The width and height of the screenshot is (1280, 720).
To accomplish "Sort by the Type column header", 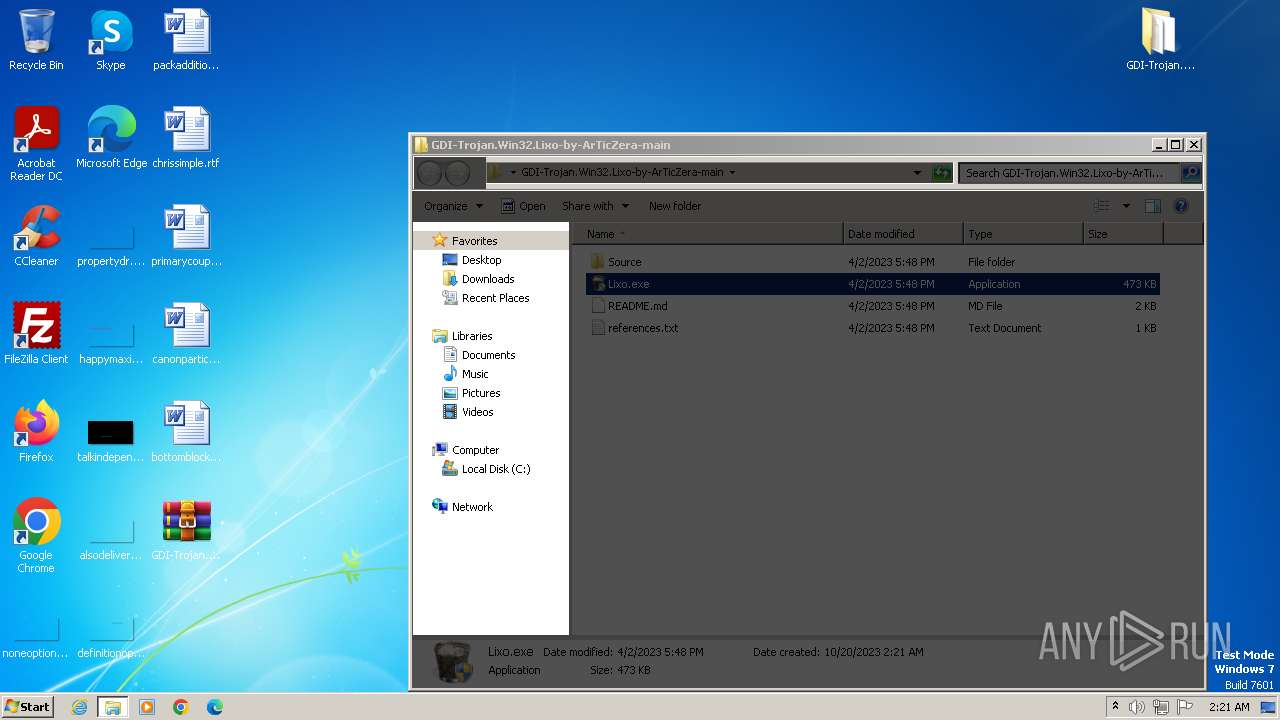I will point(1023,234).
